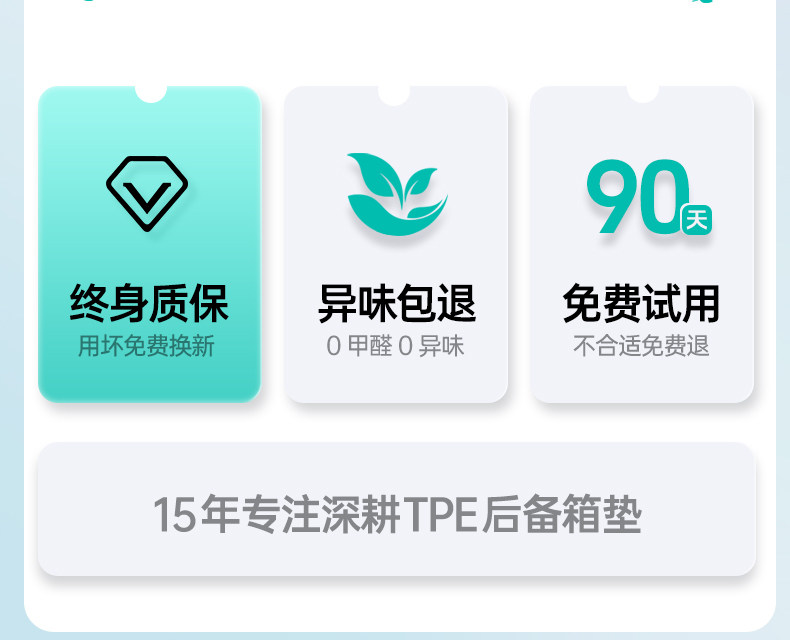Click the 不合适免费退 subtitle
The height and width of the screenshot is (640, 790).
point(641,346)
